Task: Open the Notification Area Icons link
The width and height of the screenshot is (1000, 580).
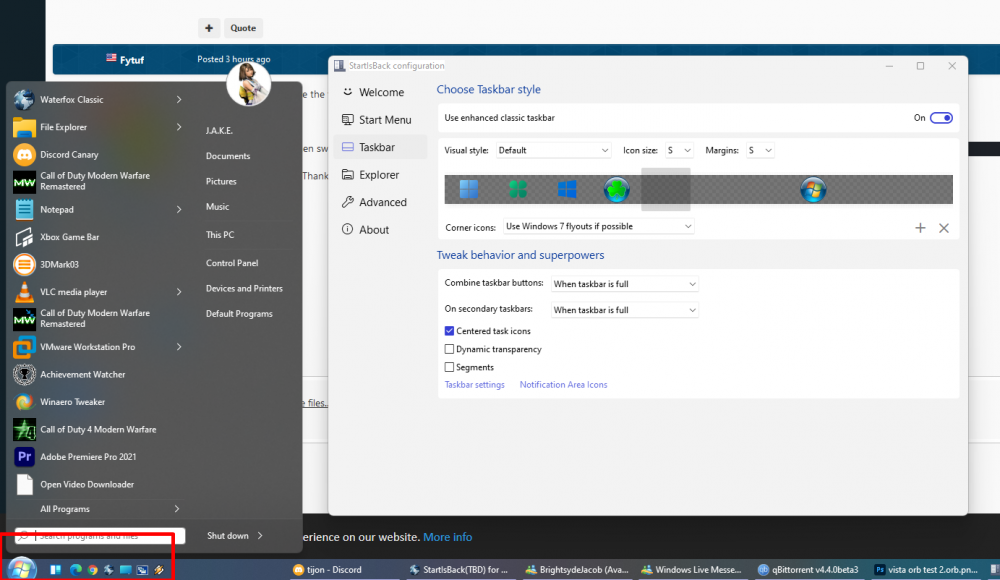Action: tap(563, 385)
